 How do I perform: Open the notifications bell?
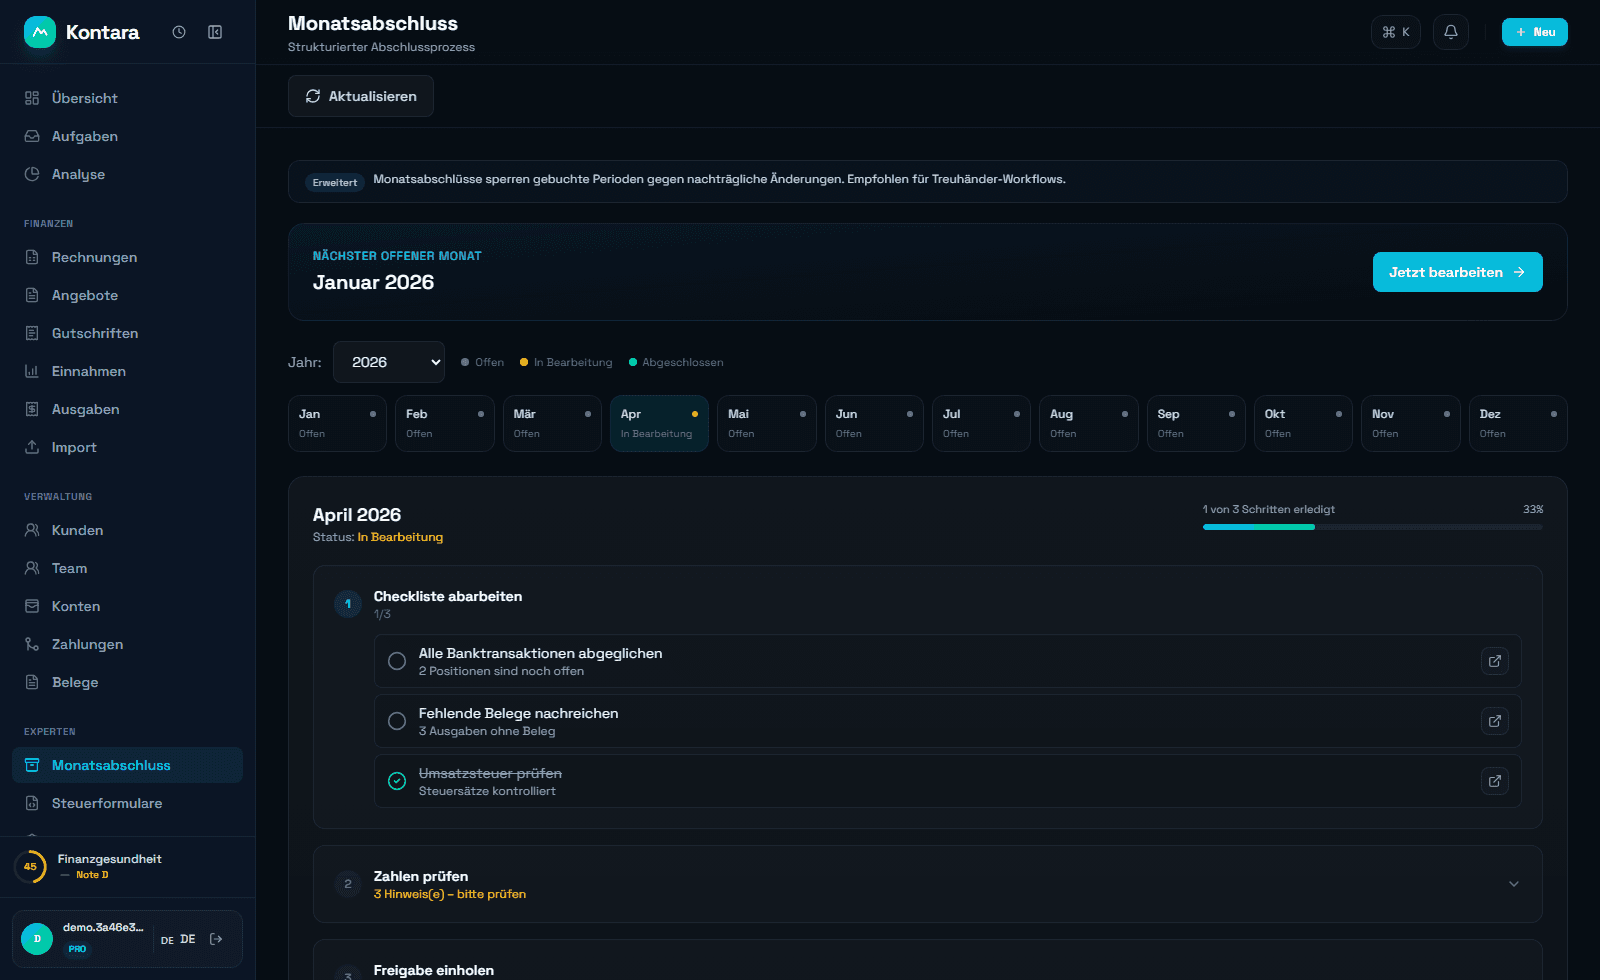[x=1451, y=32]
